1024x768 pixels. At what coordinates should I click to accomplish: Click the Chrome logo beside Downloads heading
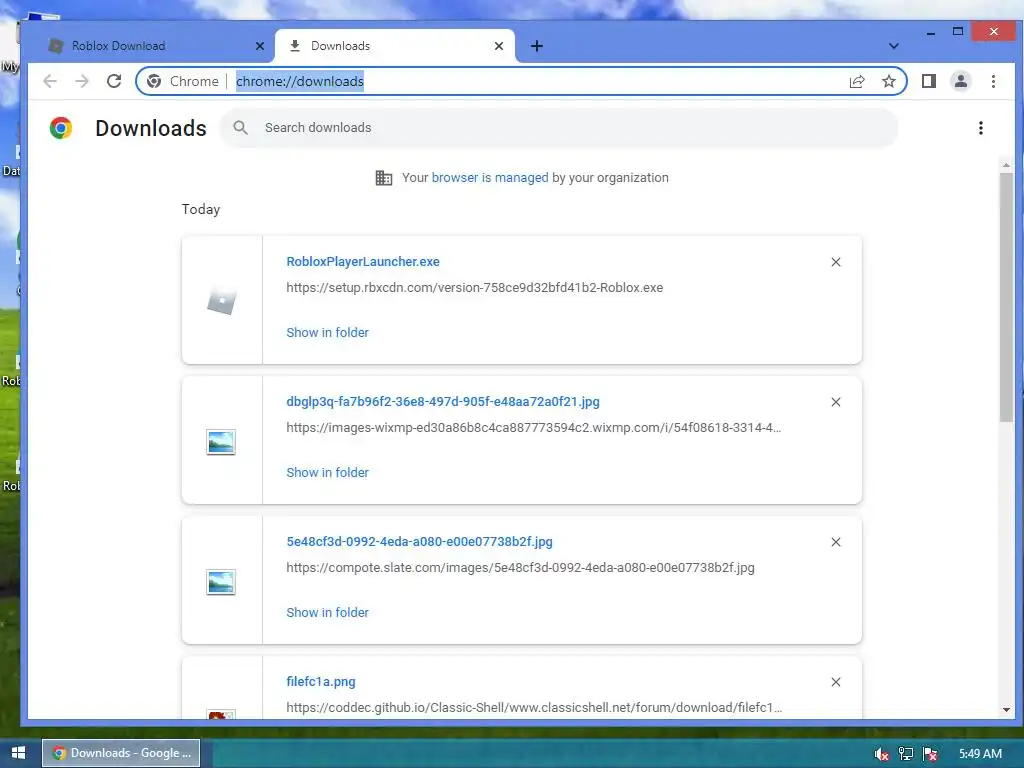click(61, 128)
